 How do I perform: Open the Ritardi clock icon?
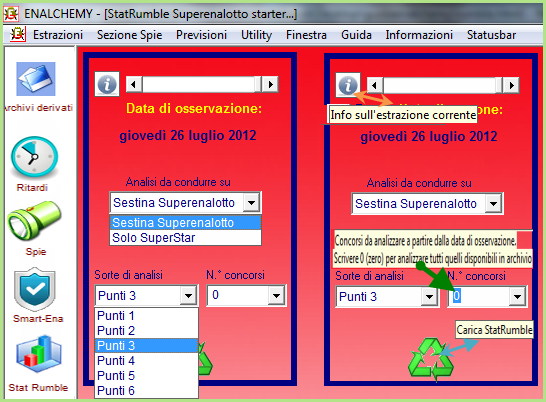(34, 157)
